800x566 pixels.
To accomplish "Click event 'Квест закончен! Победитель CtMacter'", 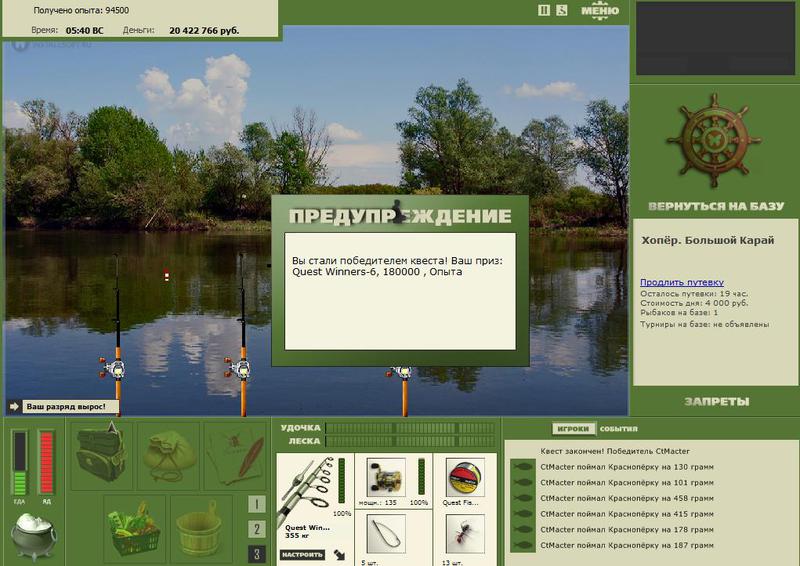I will pyautogui.click(x=615, y=451).
